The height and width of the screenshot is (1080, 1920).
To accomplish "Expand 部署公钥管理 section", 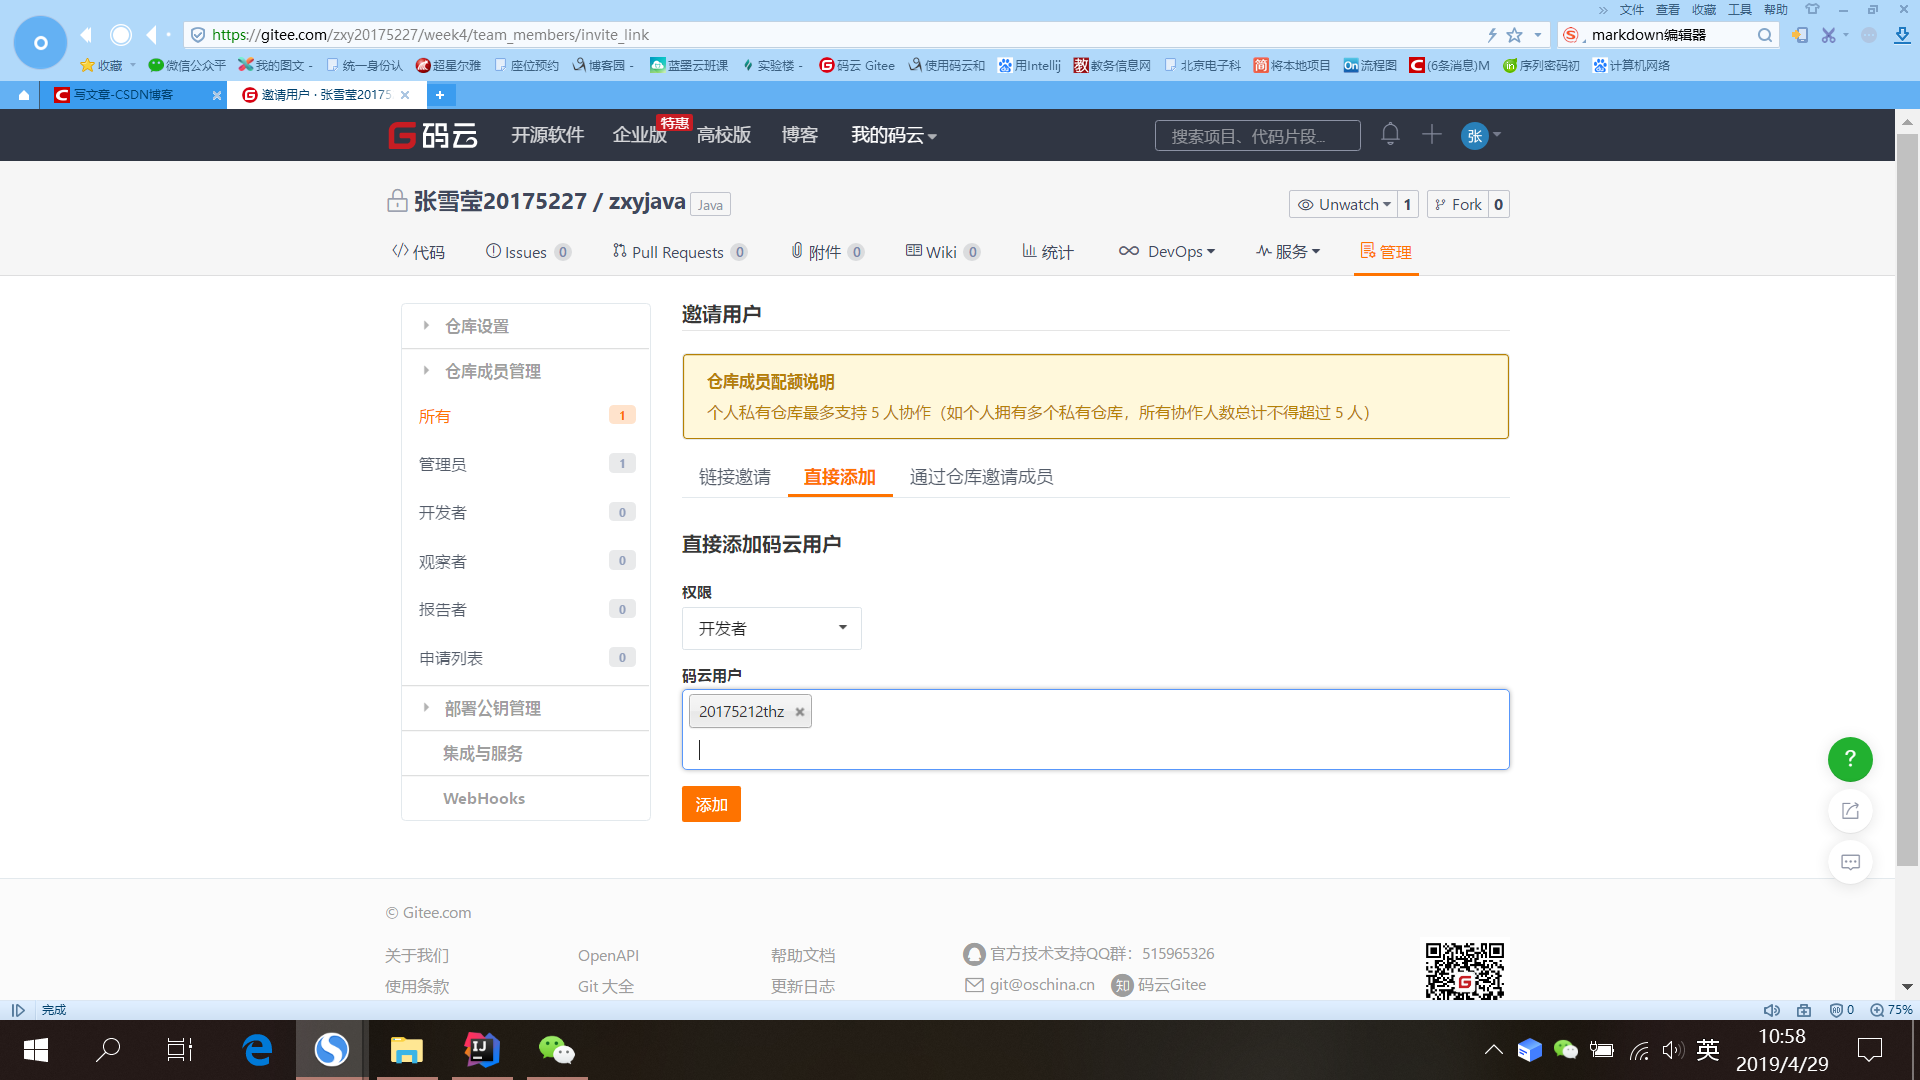I will (492, 708).
